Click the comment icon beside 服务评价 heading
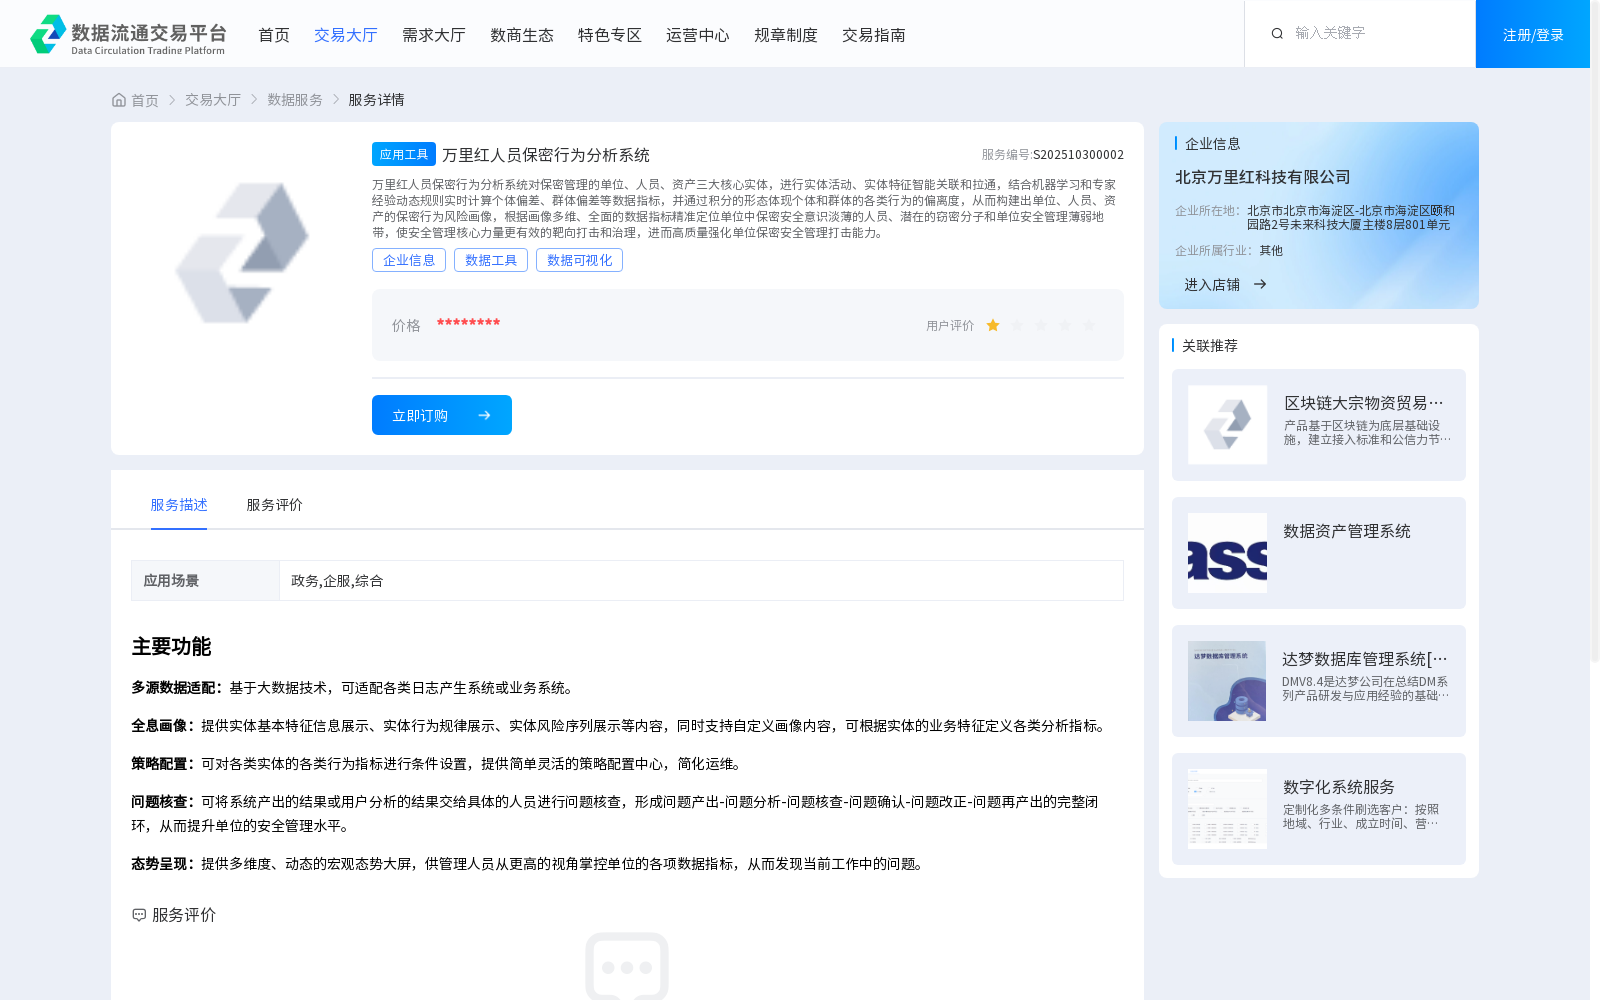The height and width of the screenshot is (1000, 1600). [139, 915]
